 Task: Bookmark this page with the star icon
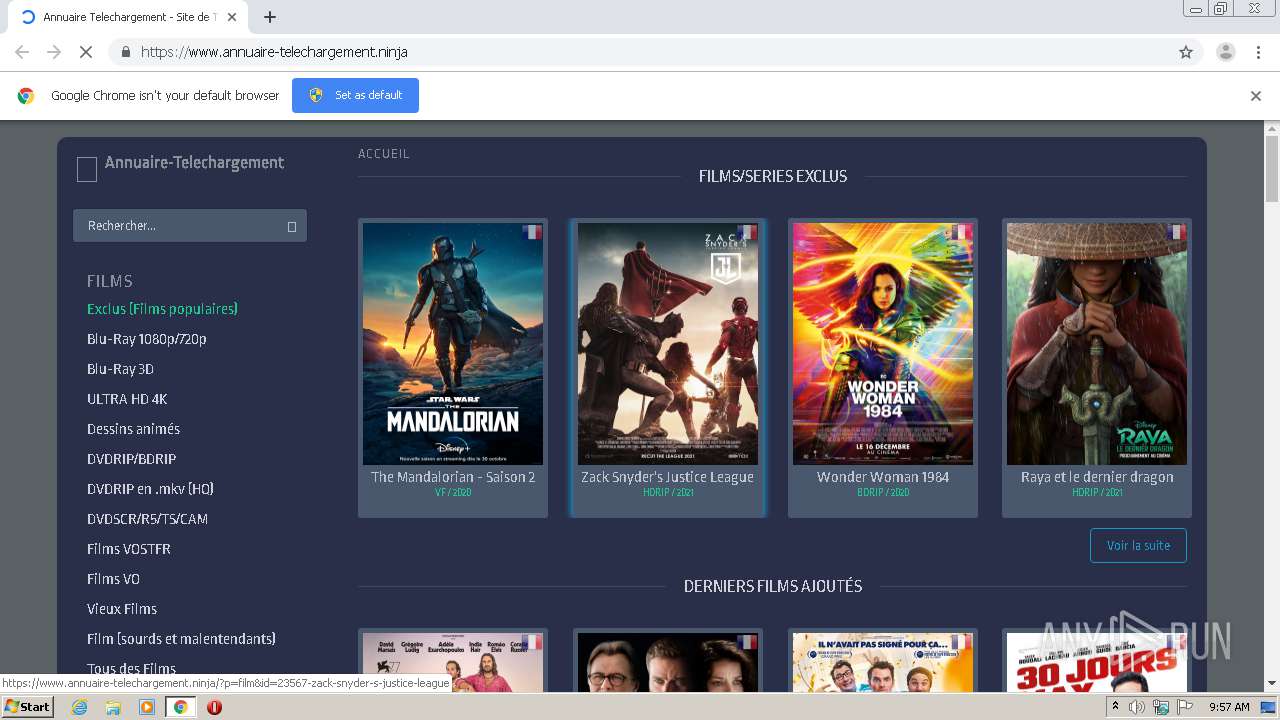[x=1186, y=52]
